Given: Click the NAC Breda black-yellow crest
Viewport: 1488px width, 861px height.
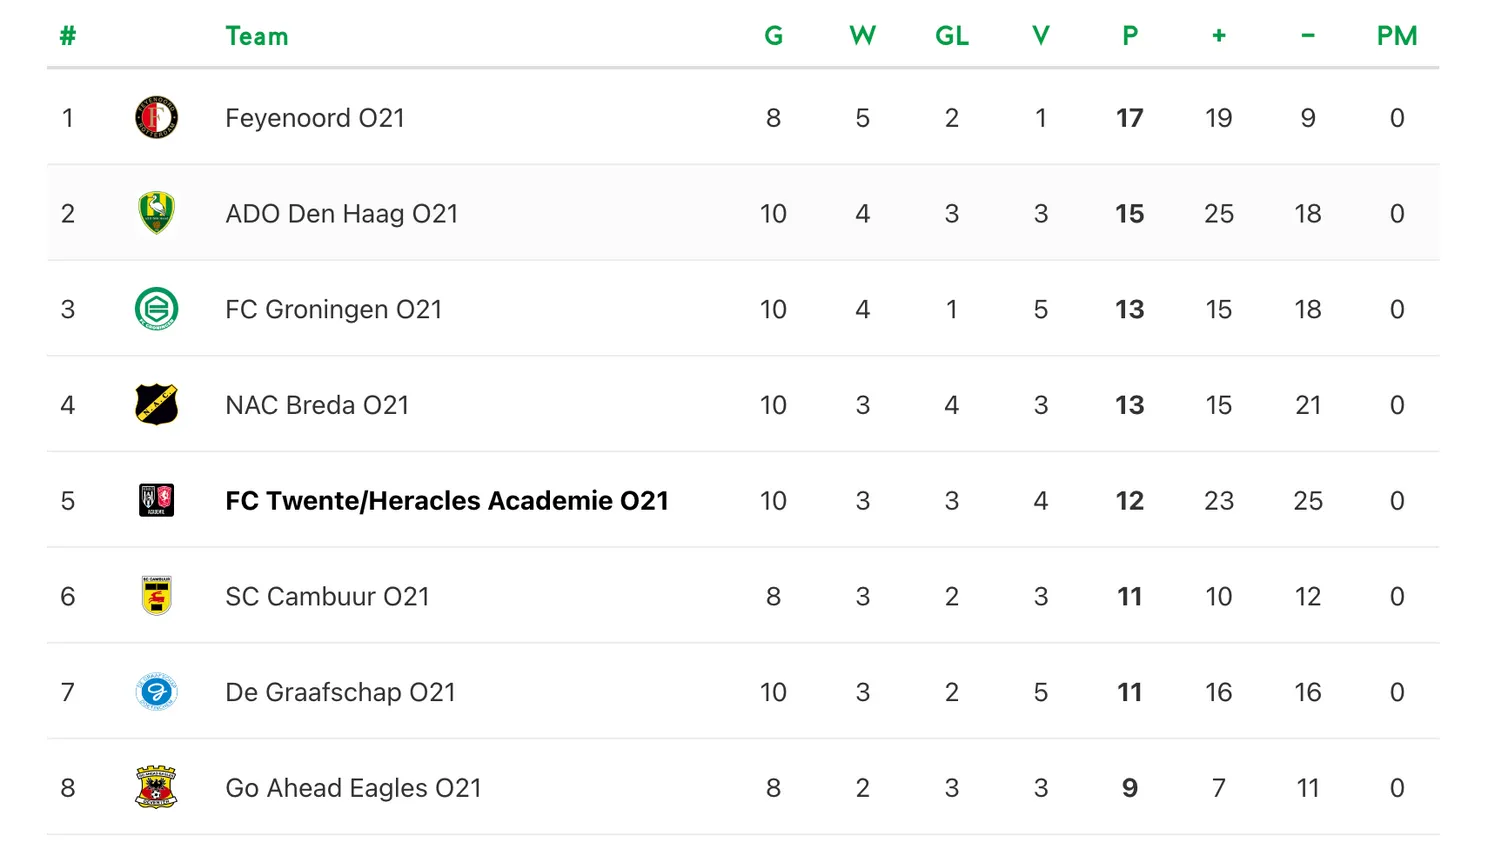Looking at the screenshot, I should pyautogui.click(x=156, y=405).
